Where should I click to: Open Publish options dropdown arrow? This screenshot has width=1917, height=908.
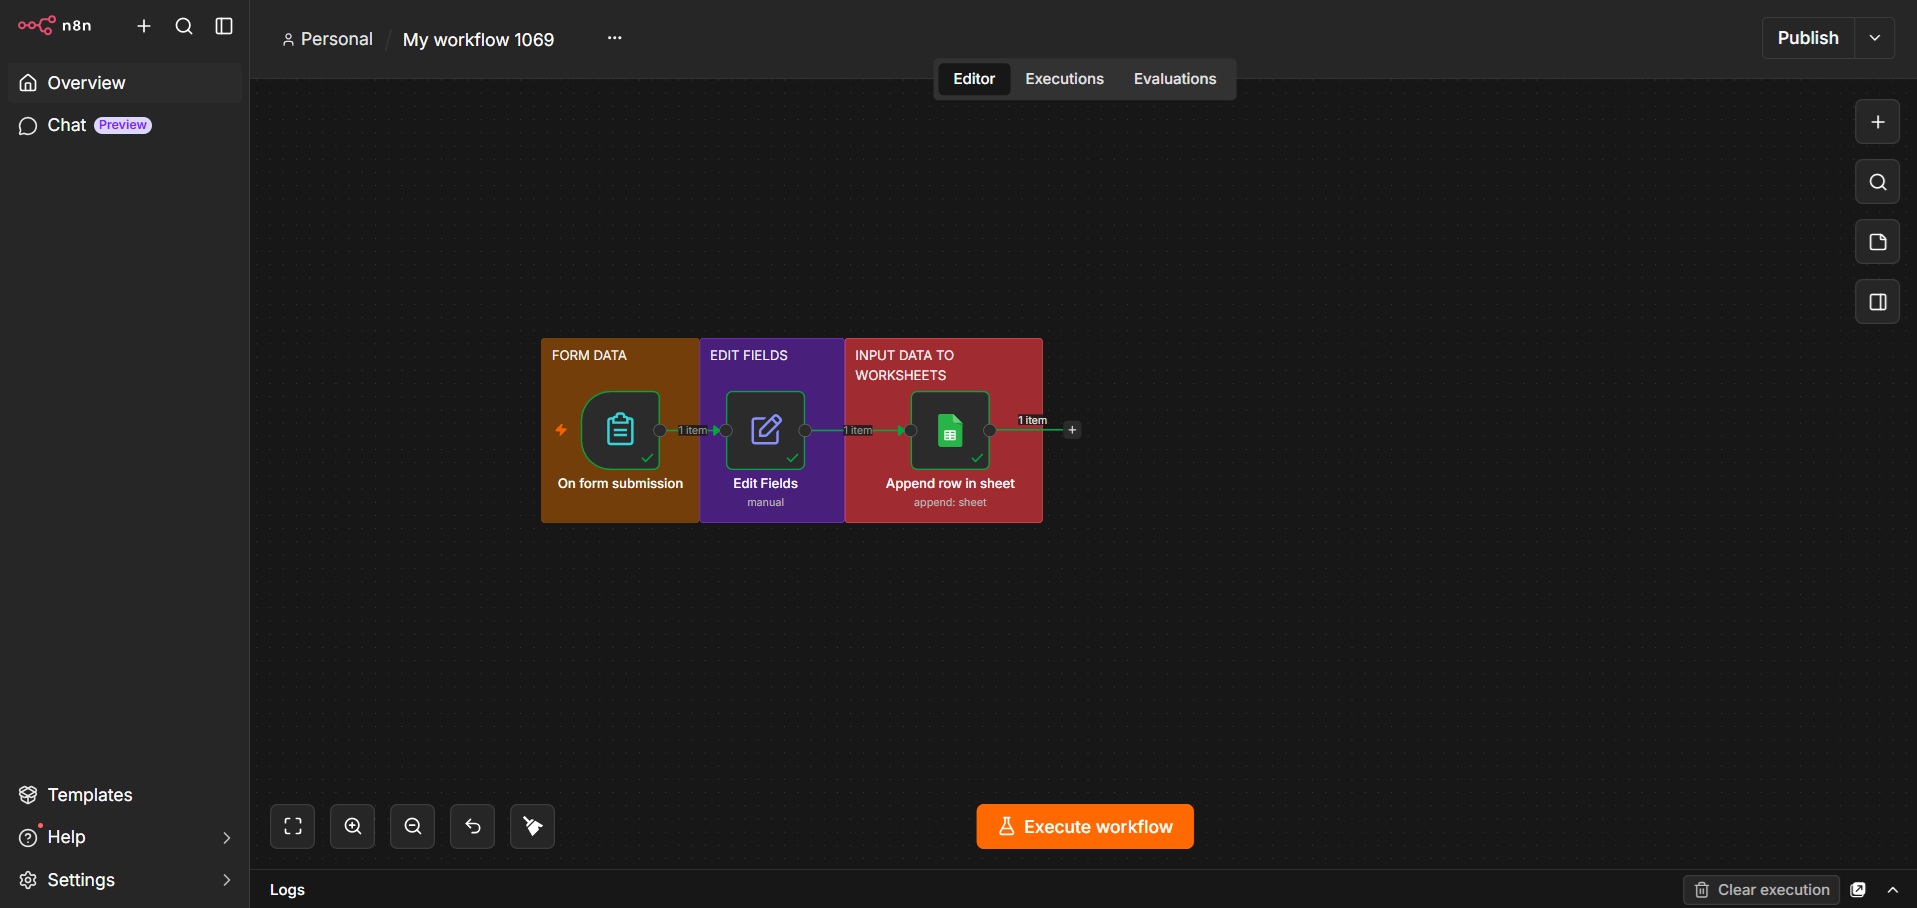point(1875,38)
